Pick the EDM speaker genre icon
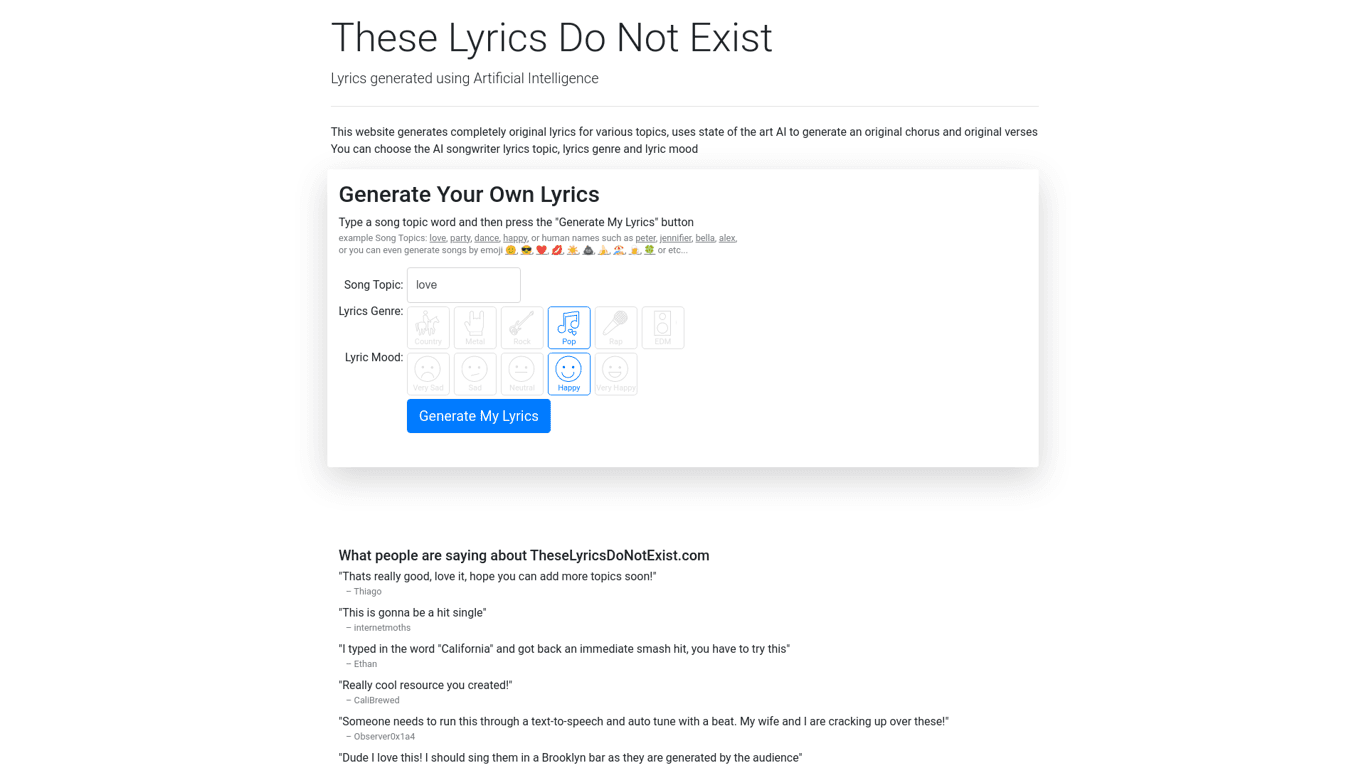Screen dimensions: 1366x768 point(663,327)
